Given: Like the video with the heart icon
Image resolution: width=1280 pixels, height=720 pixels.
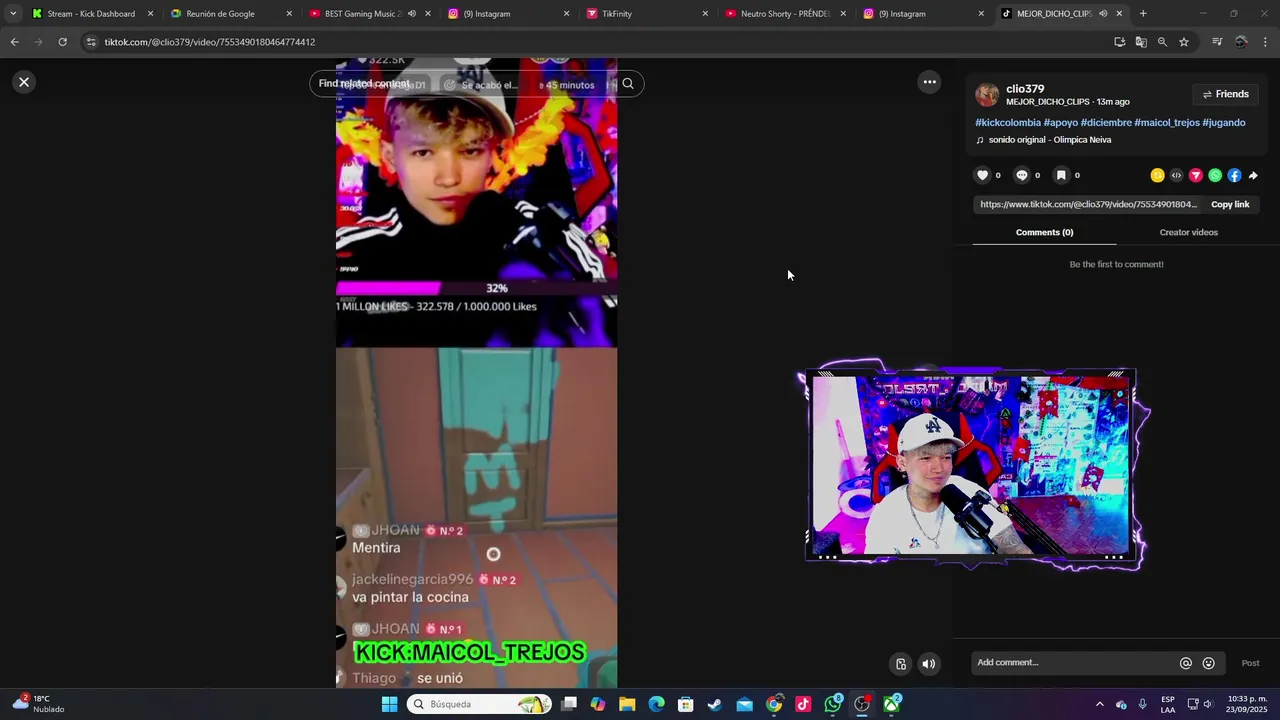Looking at the screenshot, I should 982,175.
